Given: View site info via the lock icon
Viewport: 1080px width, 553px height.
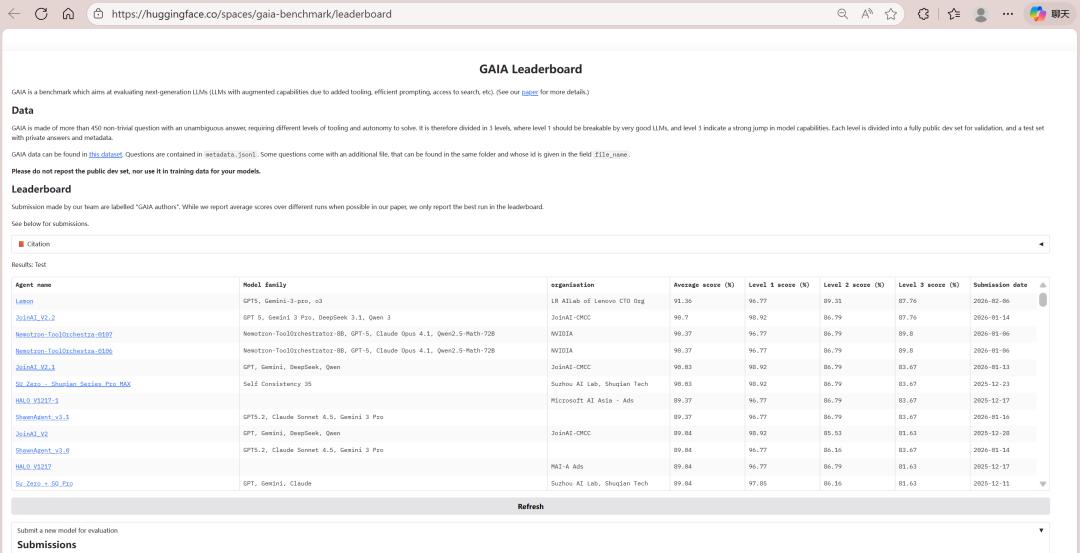Looking at the screenshot, I should click(98, 14).
